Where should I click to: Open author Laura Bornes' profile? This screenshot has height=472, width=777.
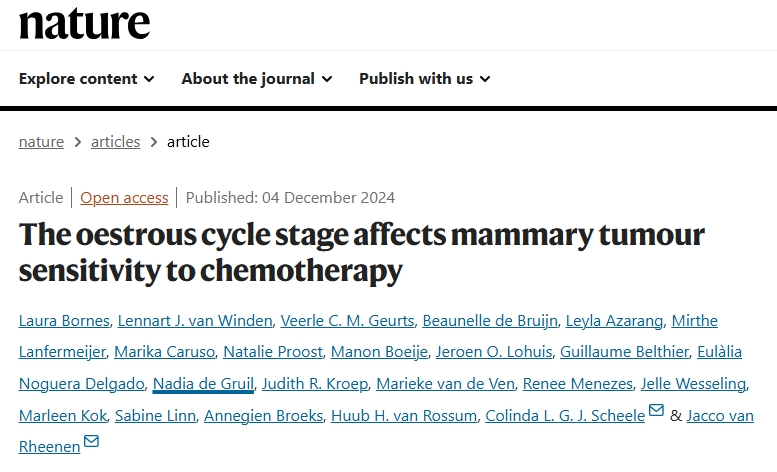tap(61, 321)
